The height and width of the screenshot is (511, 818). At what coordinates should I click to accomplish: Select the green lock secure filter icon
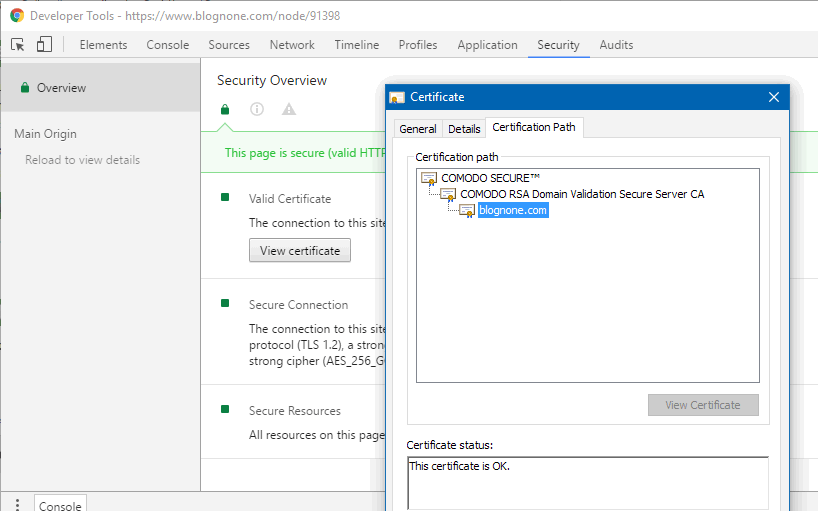(x=225, y=109)
